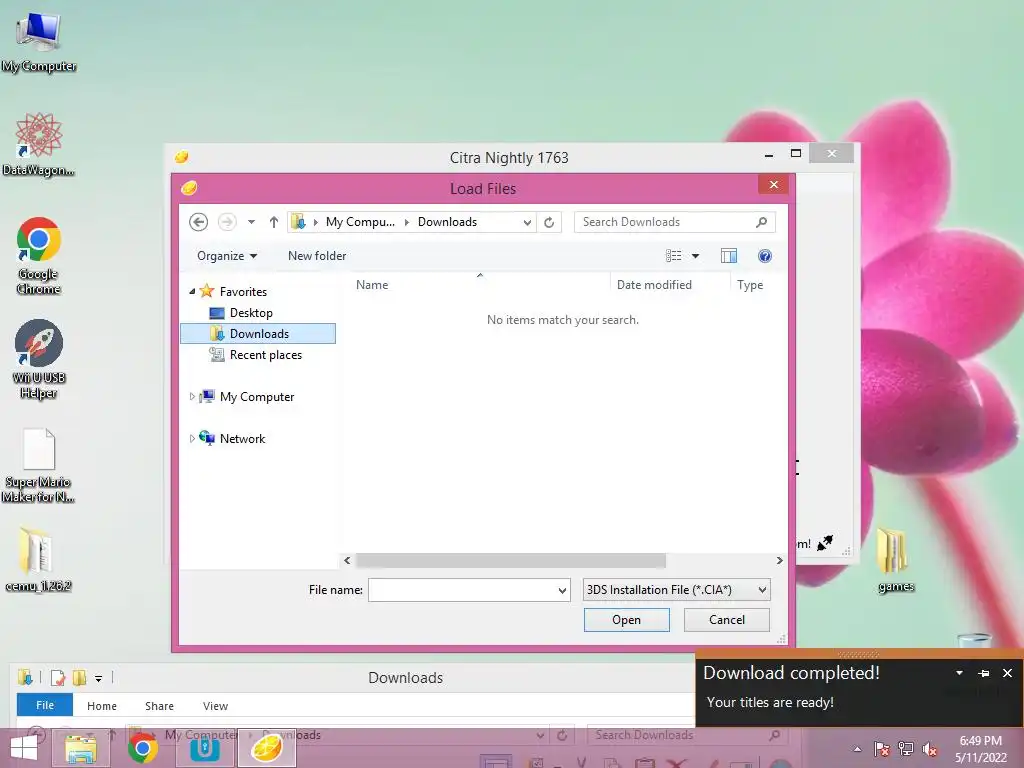Screen dimensions: 1024x768
Task: Switch to Share tab in Downloads window
Action: click(159, 706)
